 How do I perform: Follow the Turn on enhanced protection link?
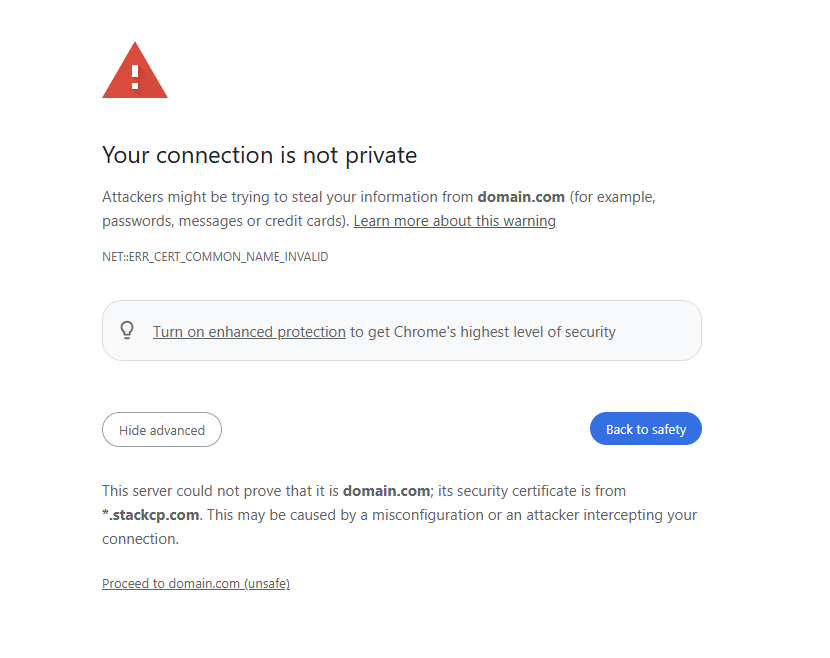[x=249, y=332]
